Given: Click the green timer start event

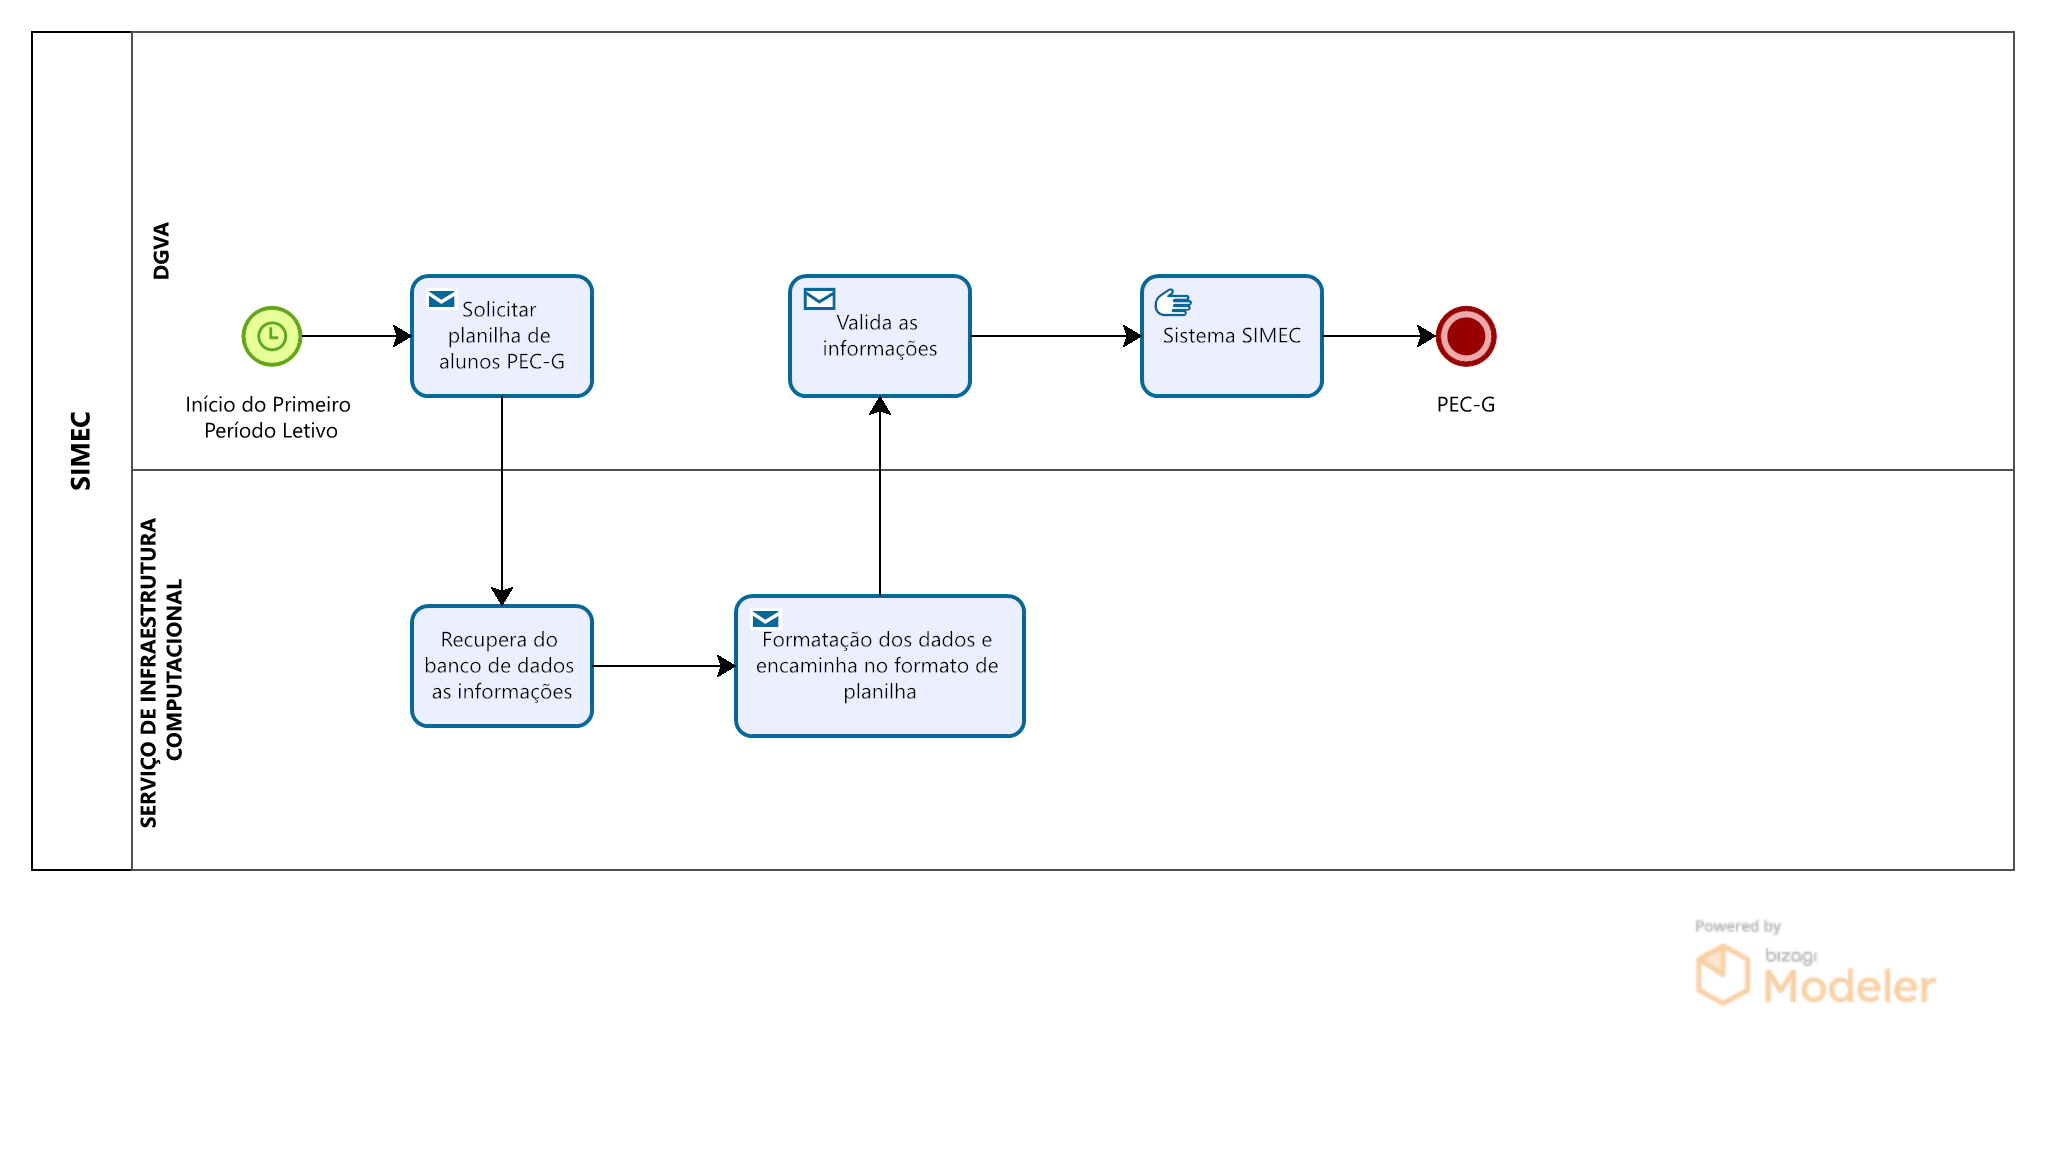Looking at the screenshot, I should point(271,336).
